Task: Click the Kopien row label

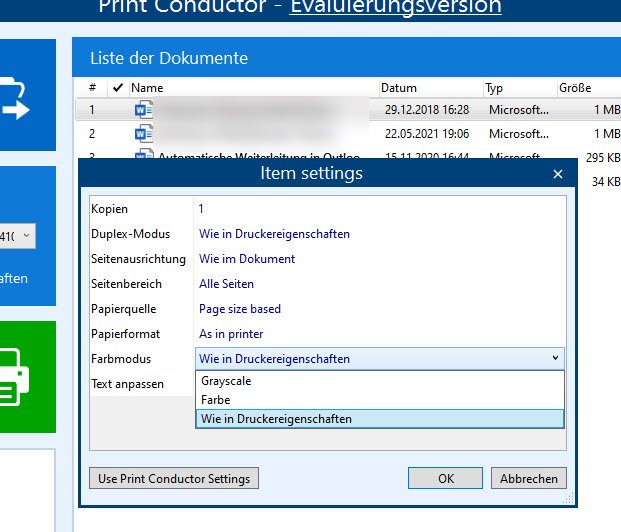Action: pyautogui.click(x=109, y=209)
